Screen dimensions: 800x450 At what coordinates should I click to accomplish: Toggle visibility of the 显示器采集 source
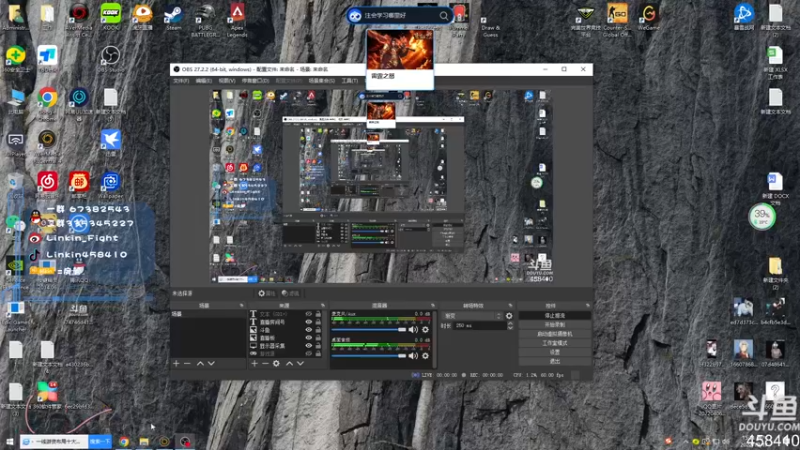pos(309,345)
